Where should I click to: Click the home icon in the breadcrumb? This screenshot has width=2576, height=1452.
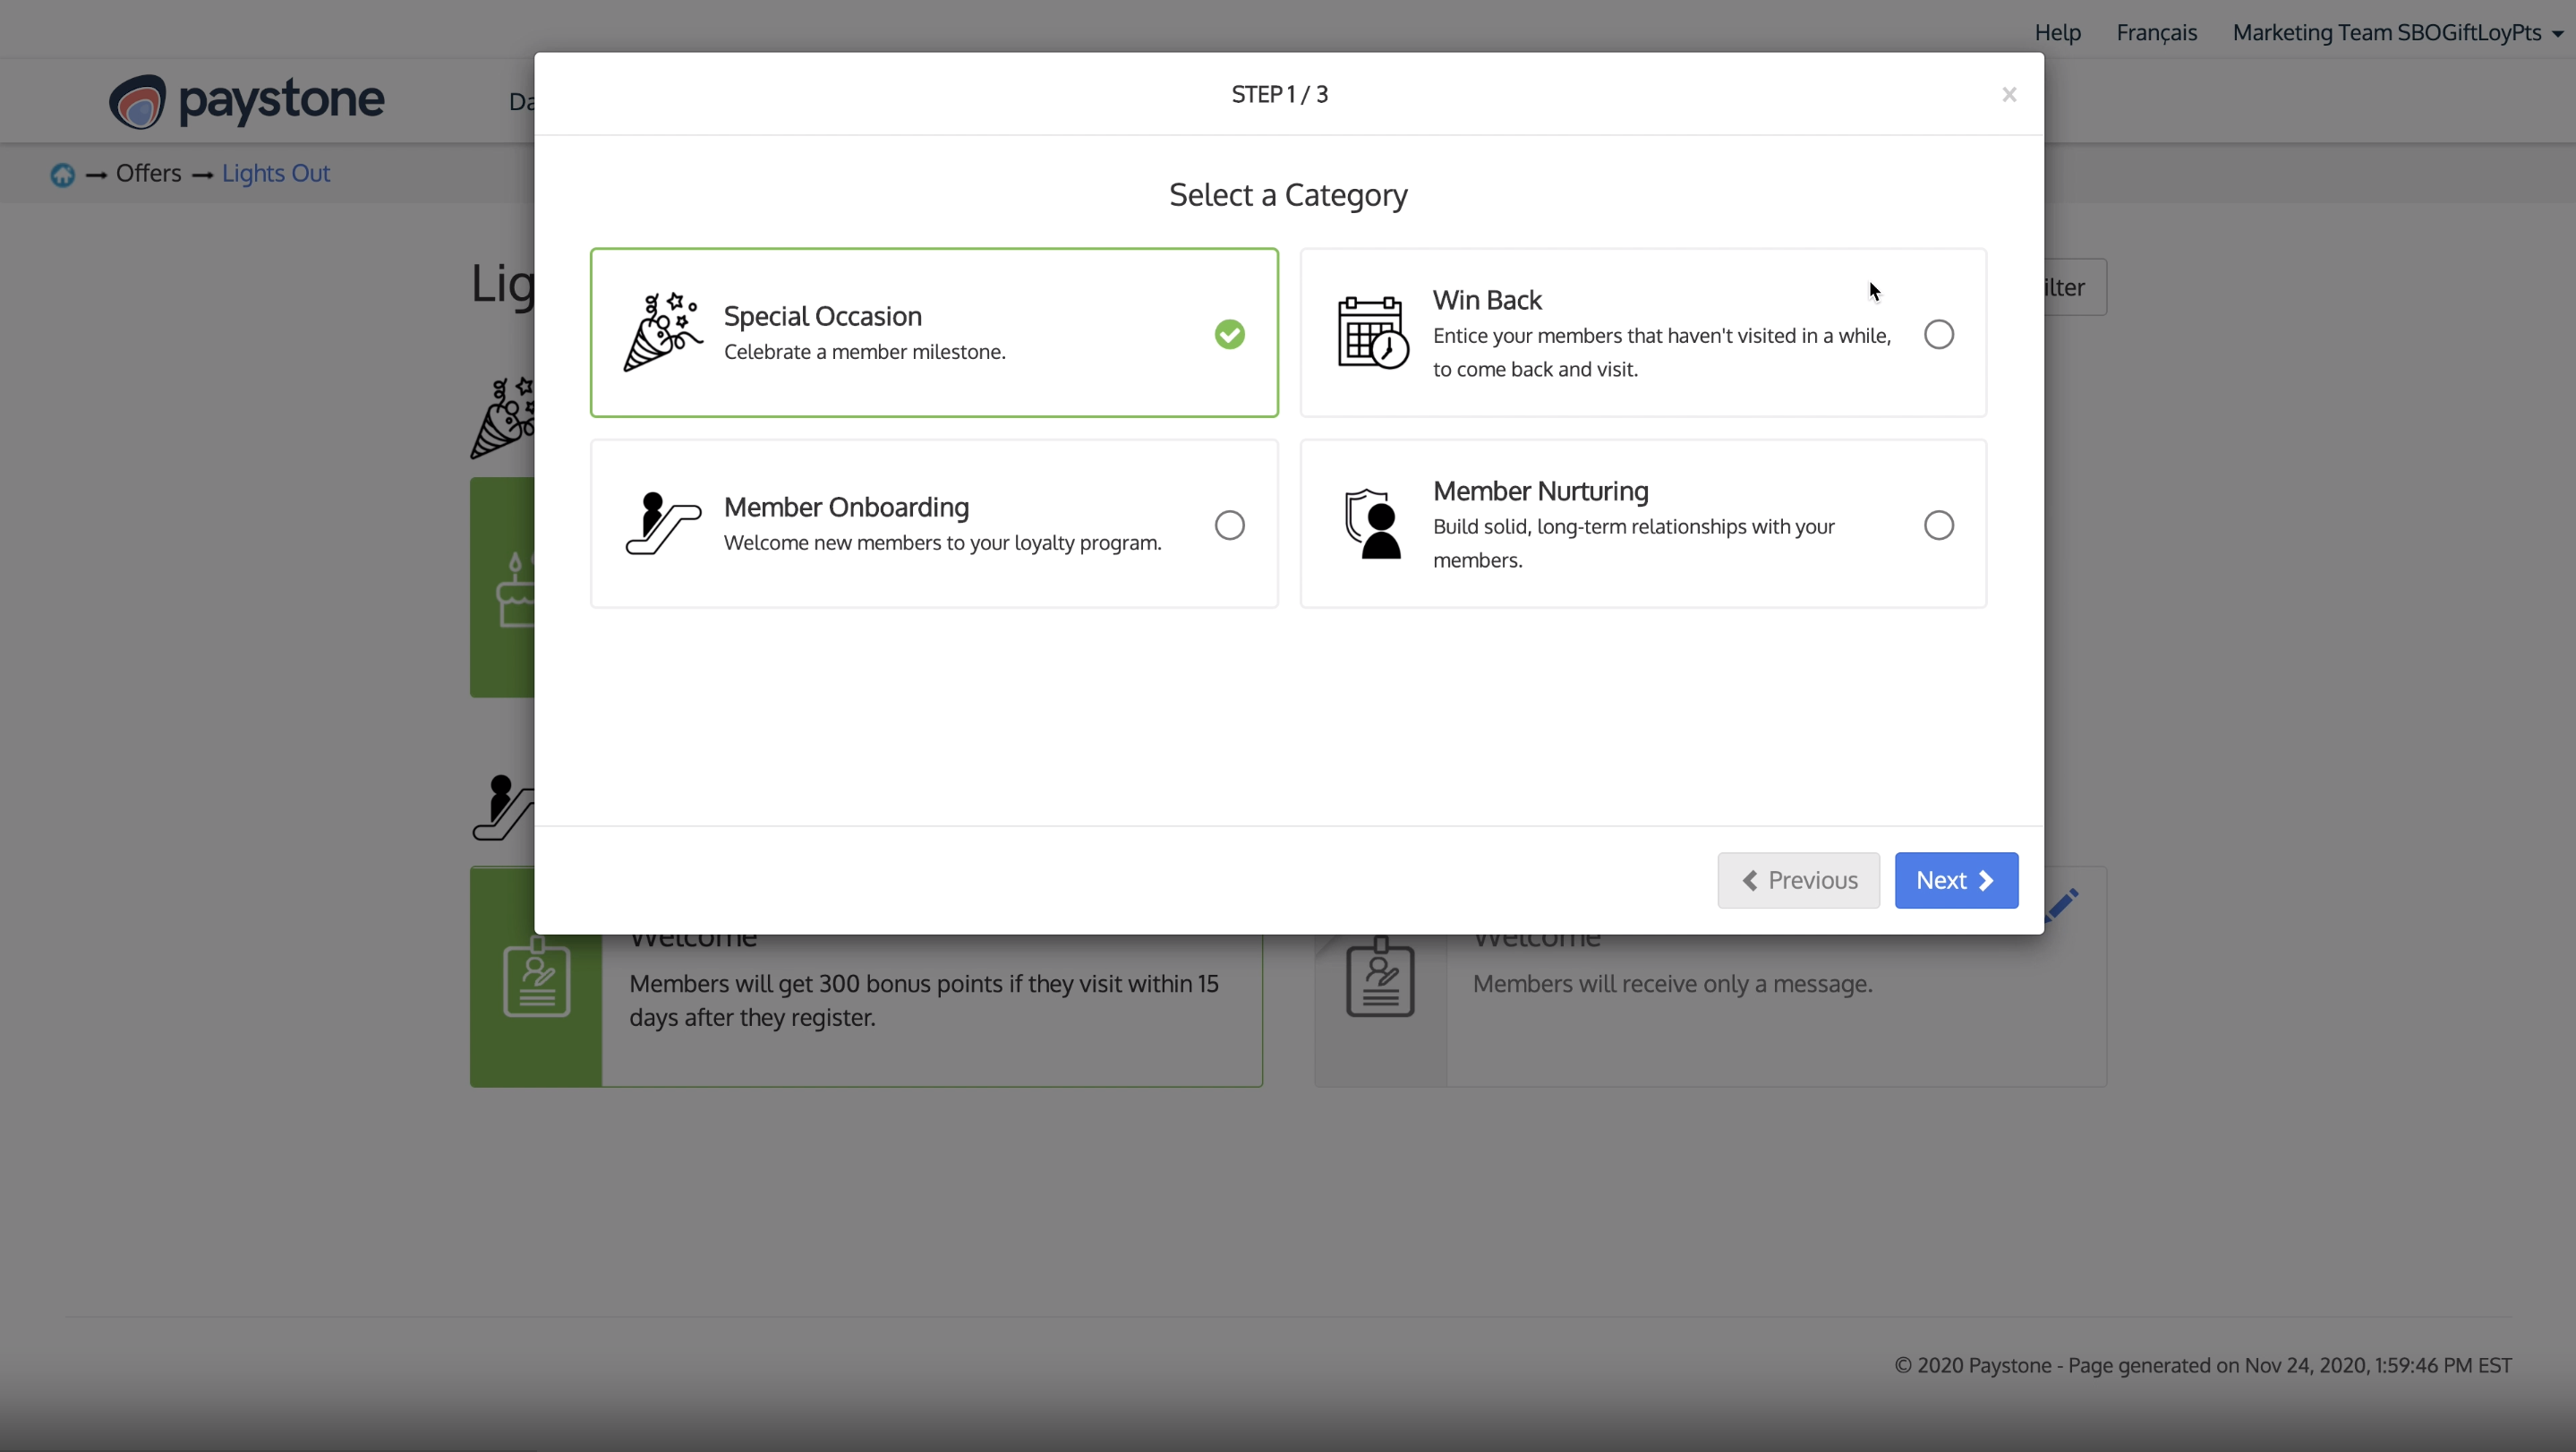tap(61, 174)
